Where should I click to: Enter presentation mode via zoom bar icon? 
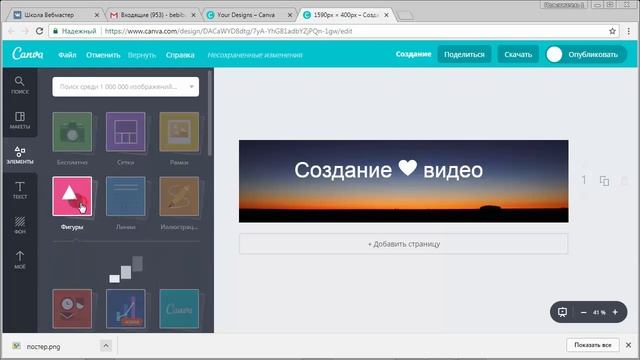[562, 312]
